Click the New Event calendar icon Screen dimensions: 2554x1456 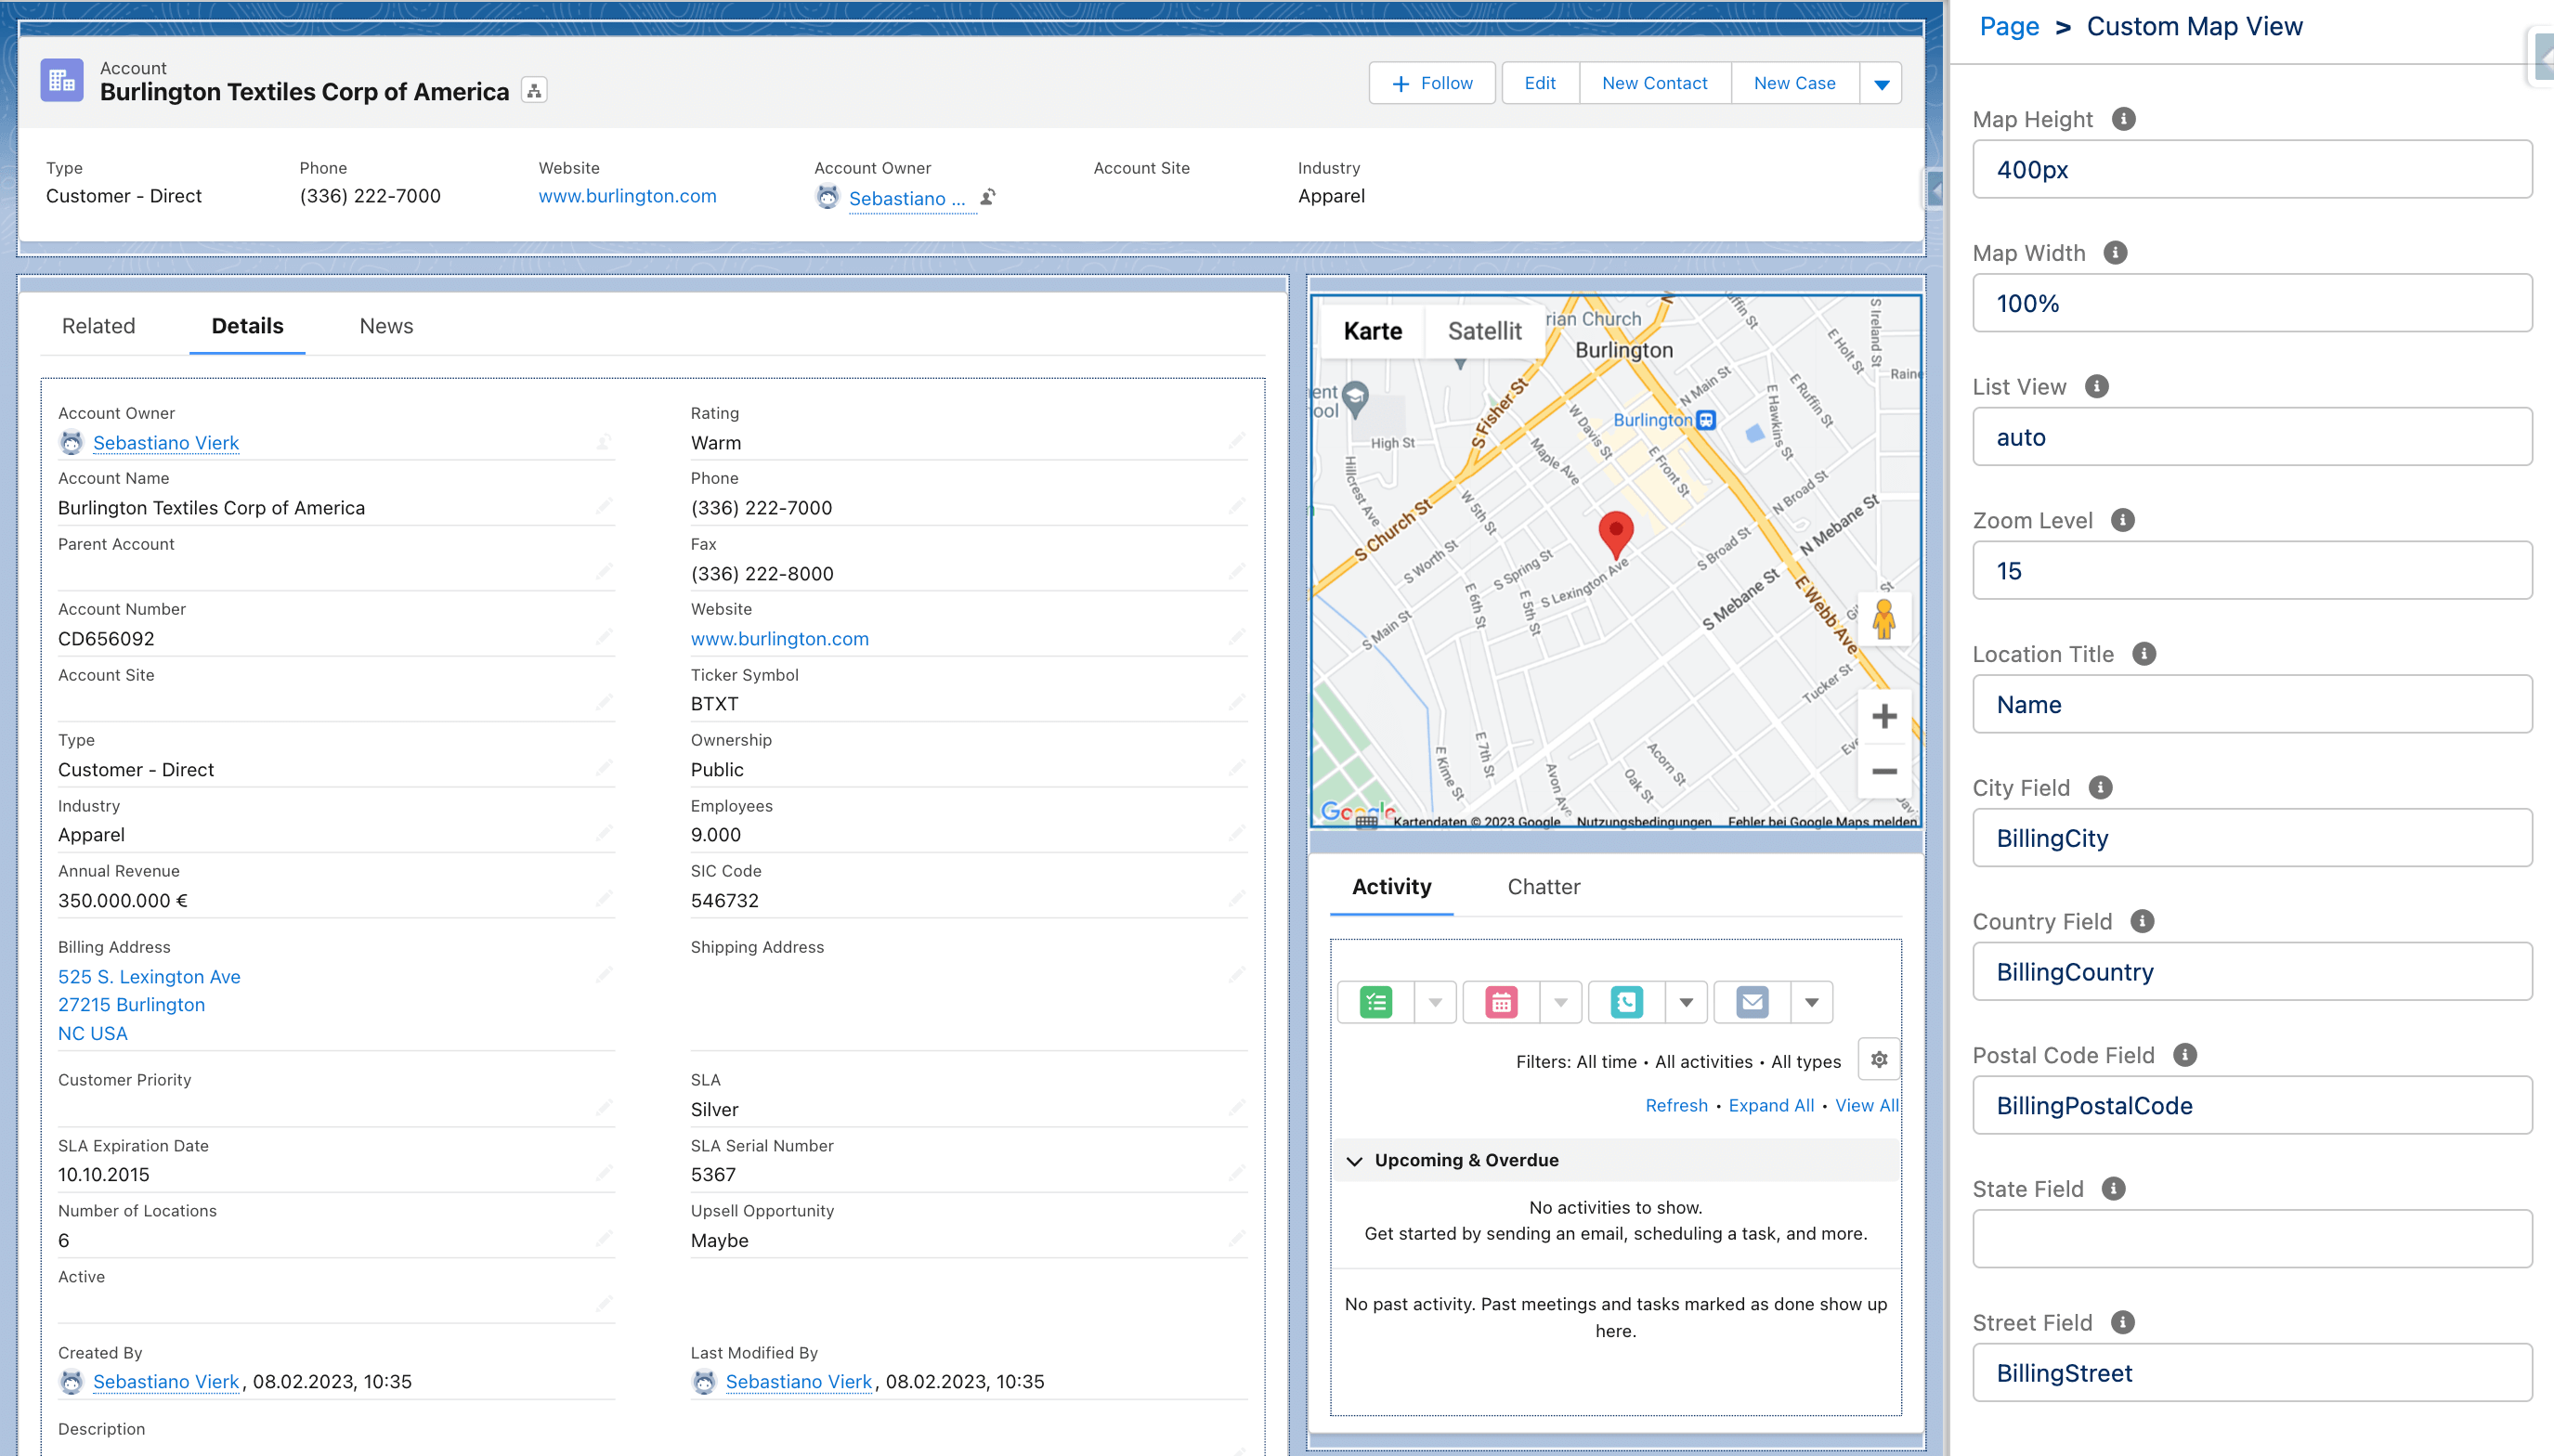[x=1501, y=1002]
